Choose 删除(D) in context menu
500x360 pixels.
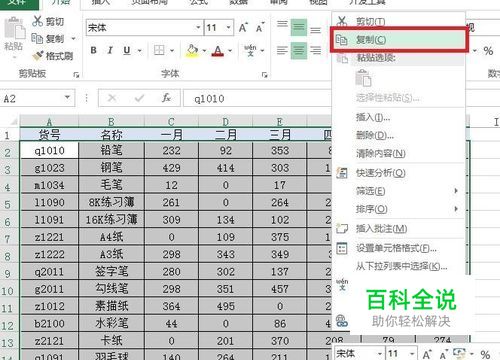tap(398, 135)
